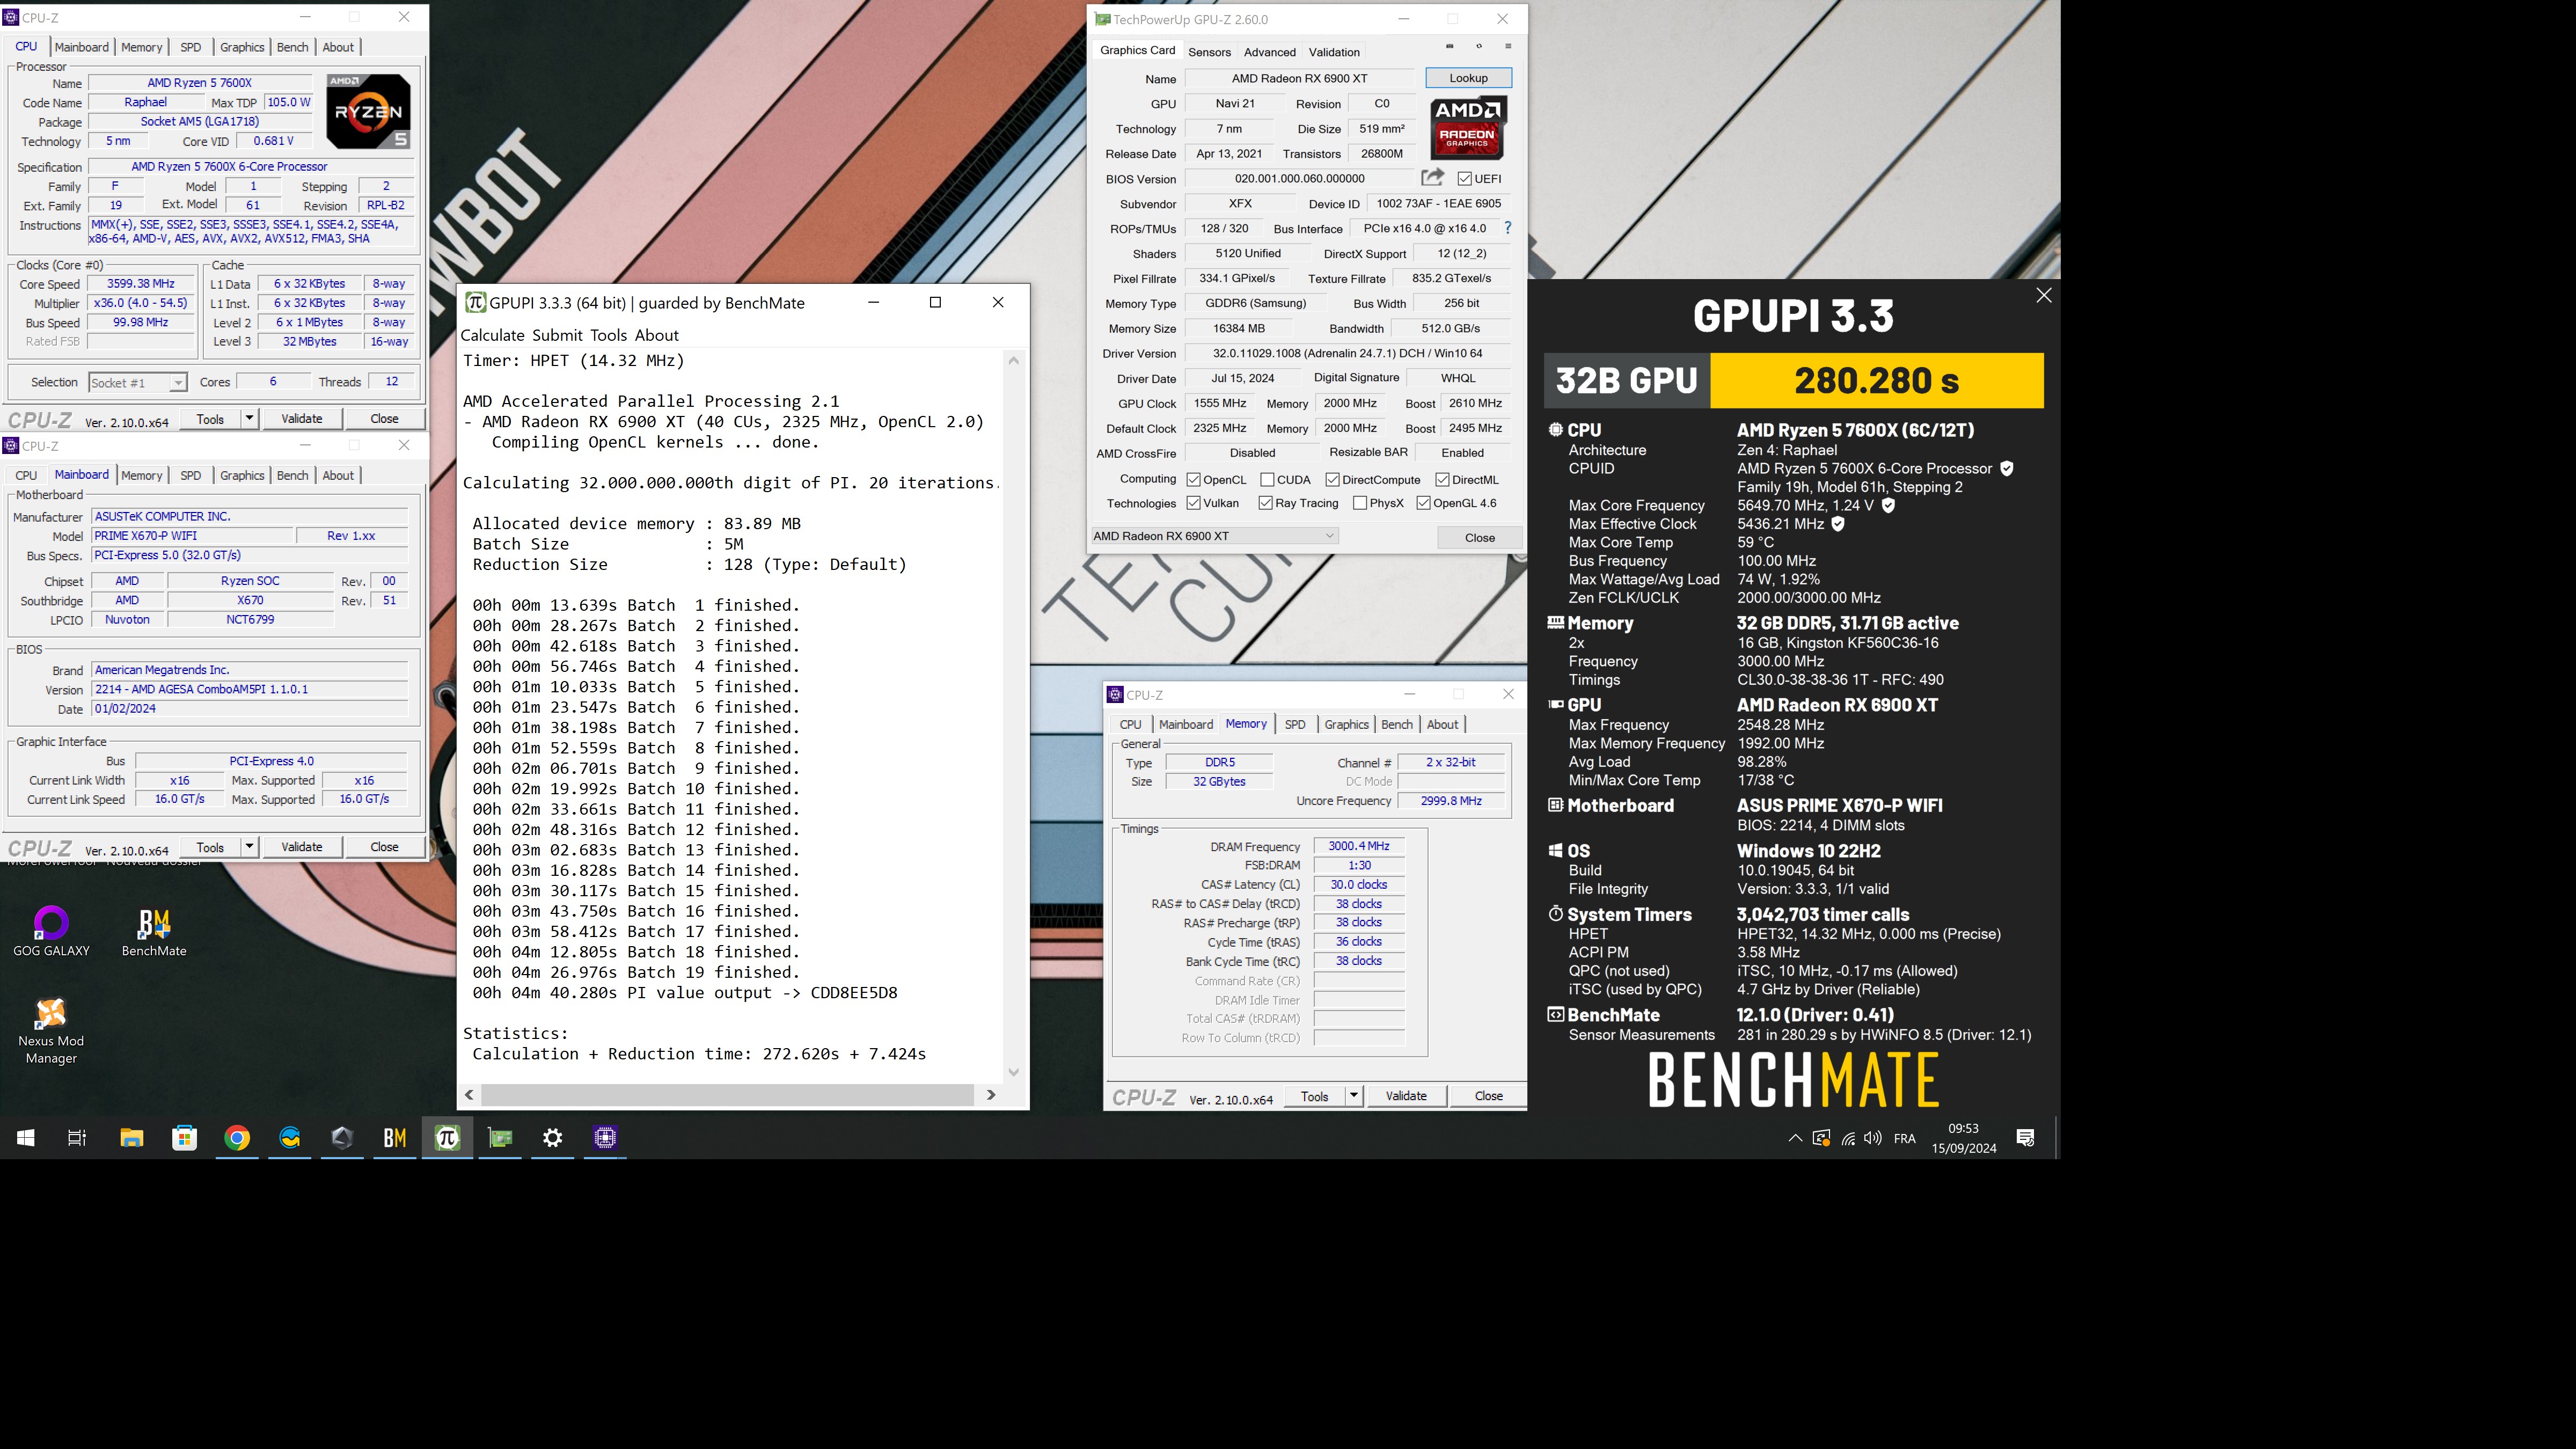
Task: Click Tools button in CPU-Z Memory window
Action: pos(1314,1096)
